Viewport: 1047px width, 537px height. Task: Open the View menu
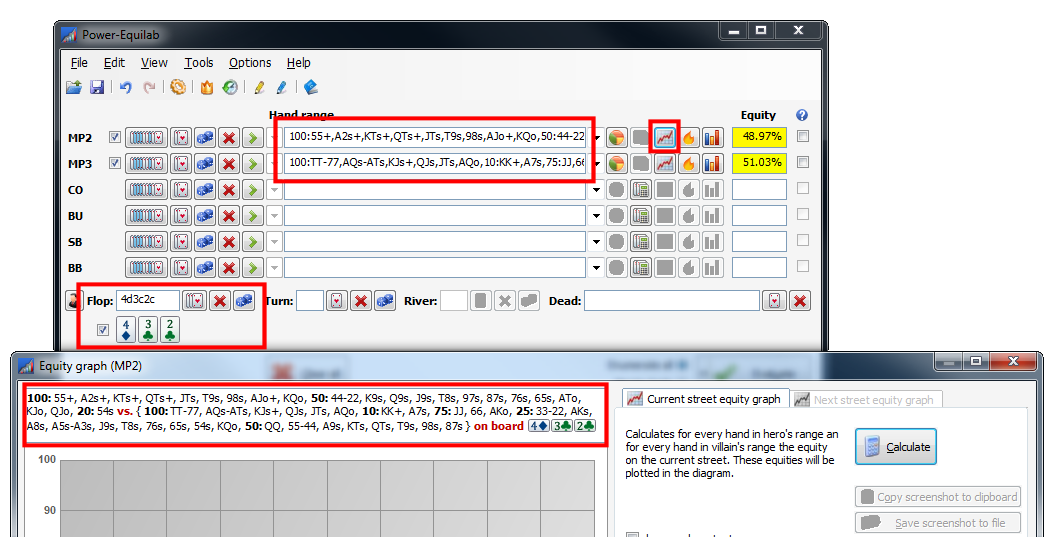click(154, 63)
